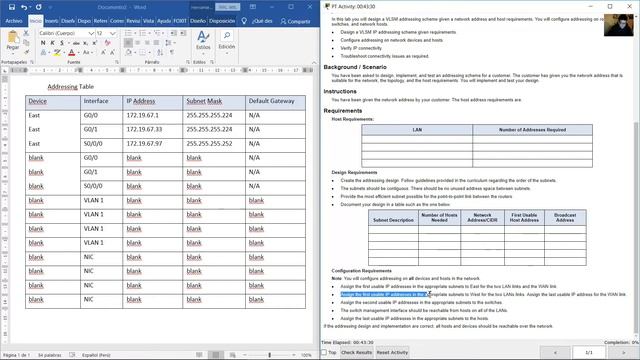Zoom out with the minus button

point(244,355)
